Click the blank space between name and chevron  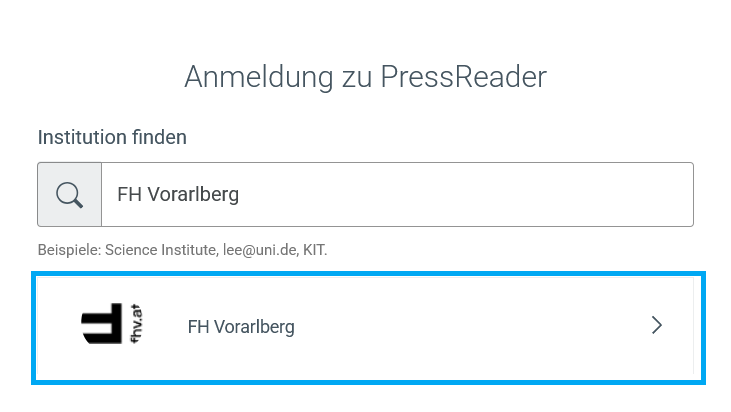click(x=471, y=326)
